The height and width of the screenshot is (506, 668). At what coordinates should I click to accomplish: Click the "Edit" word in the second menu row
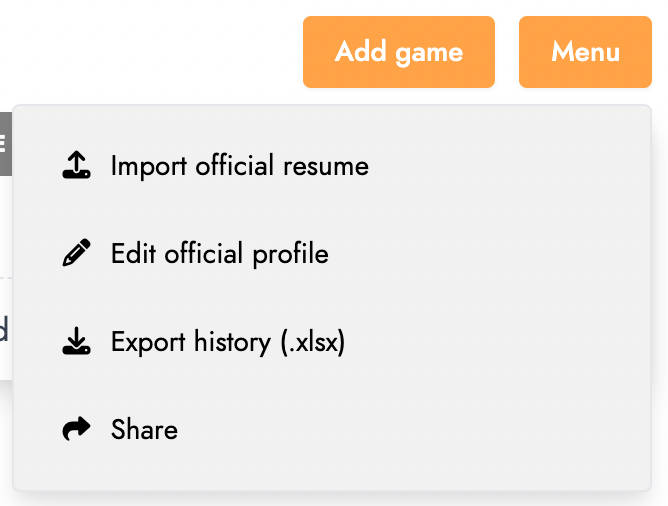(133, 254)
